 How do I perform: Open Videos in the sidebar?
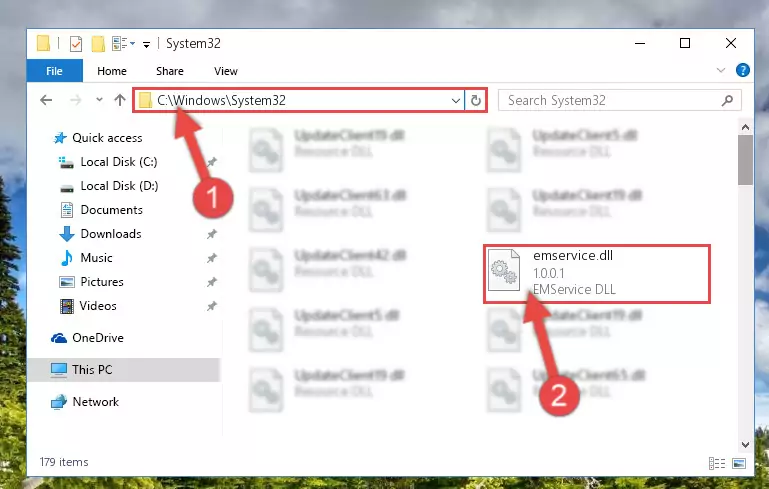98,306
